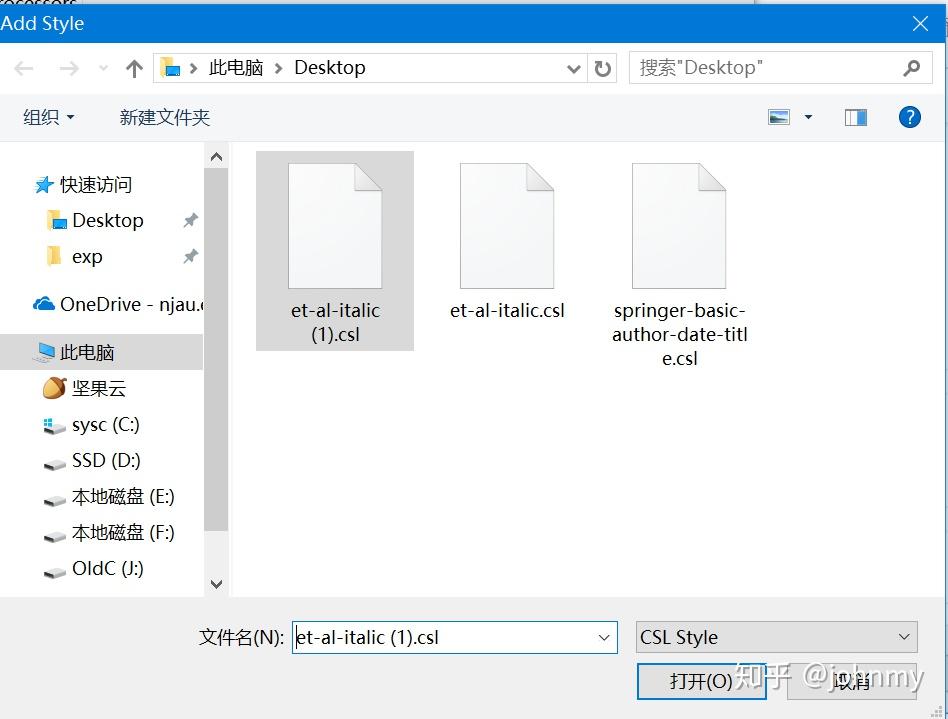The width and height of the screenshot is (948, 719).
Task: Navigate up one folder level
Action: [x=134, y=67]
